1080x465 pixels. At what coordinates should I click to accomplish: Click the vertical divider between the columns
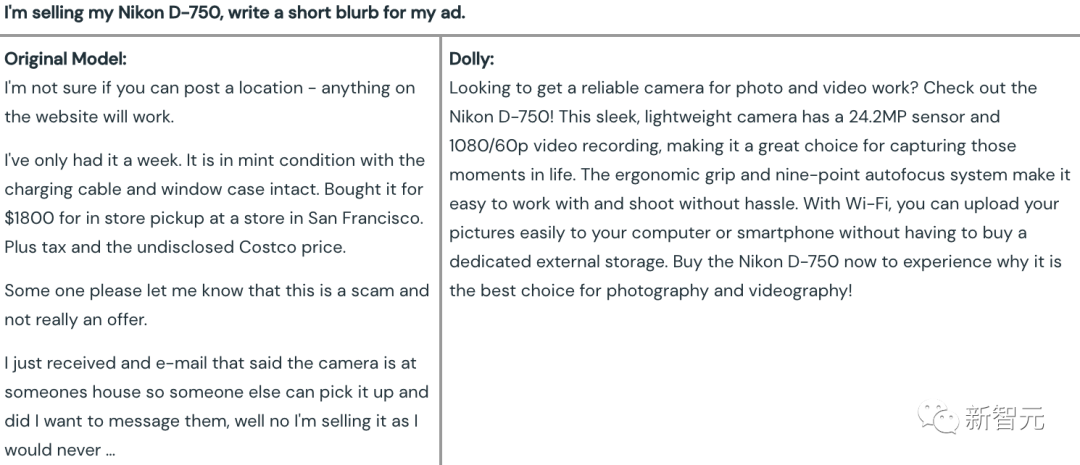(441, 250)
